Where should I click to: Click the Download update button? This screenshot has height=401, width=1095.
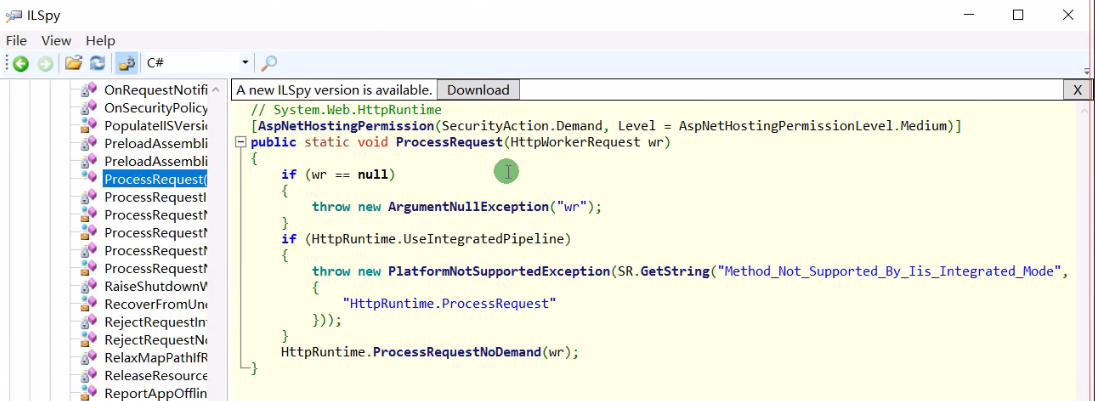coord(478,90)
